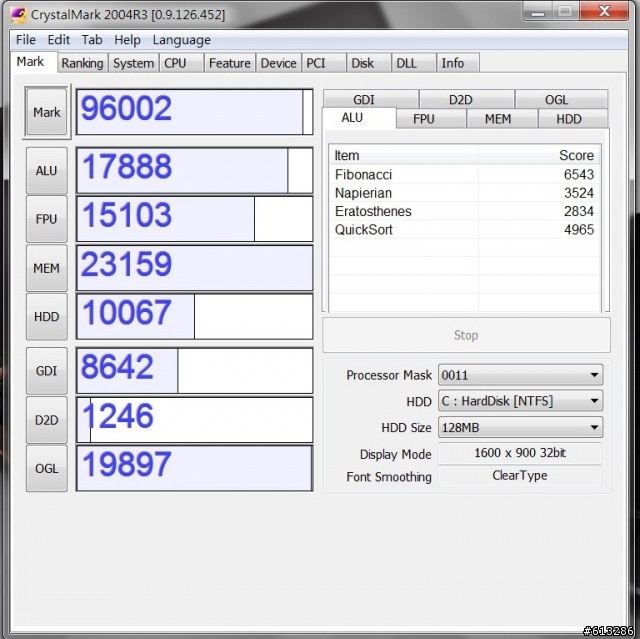Image resolution: width=640 pixels, height=639 pixels.
Task: Switch to the System tab
Action: [133, 63]
